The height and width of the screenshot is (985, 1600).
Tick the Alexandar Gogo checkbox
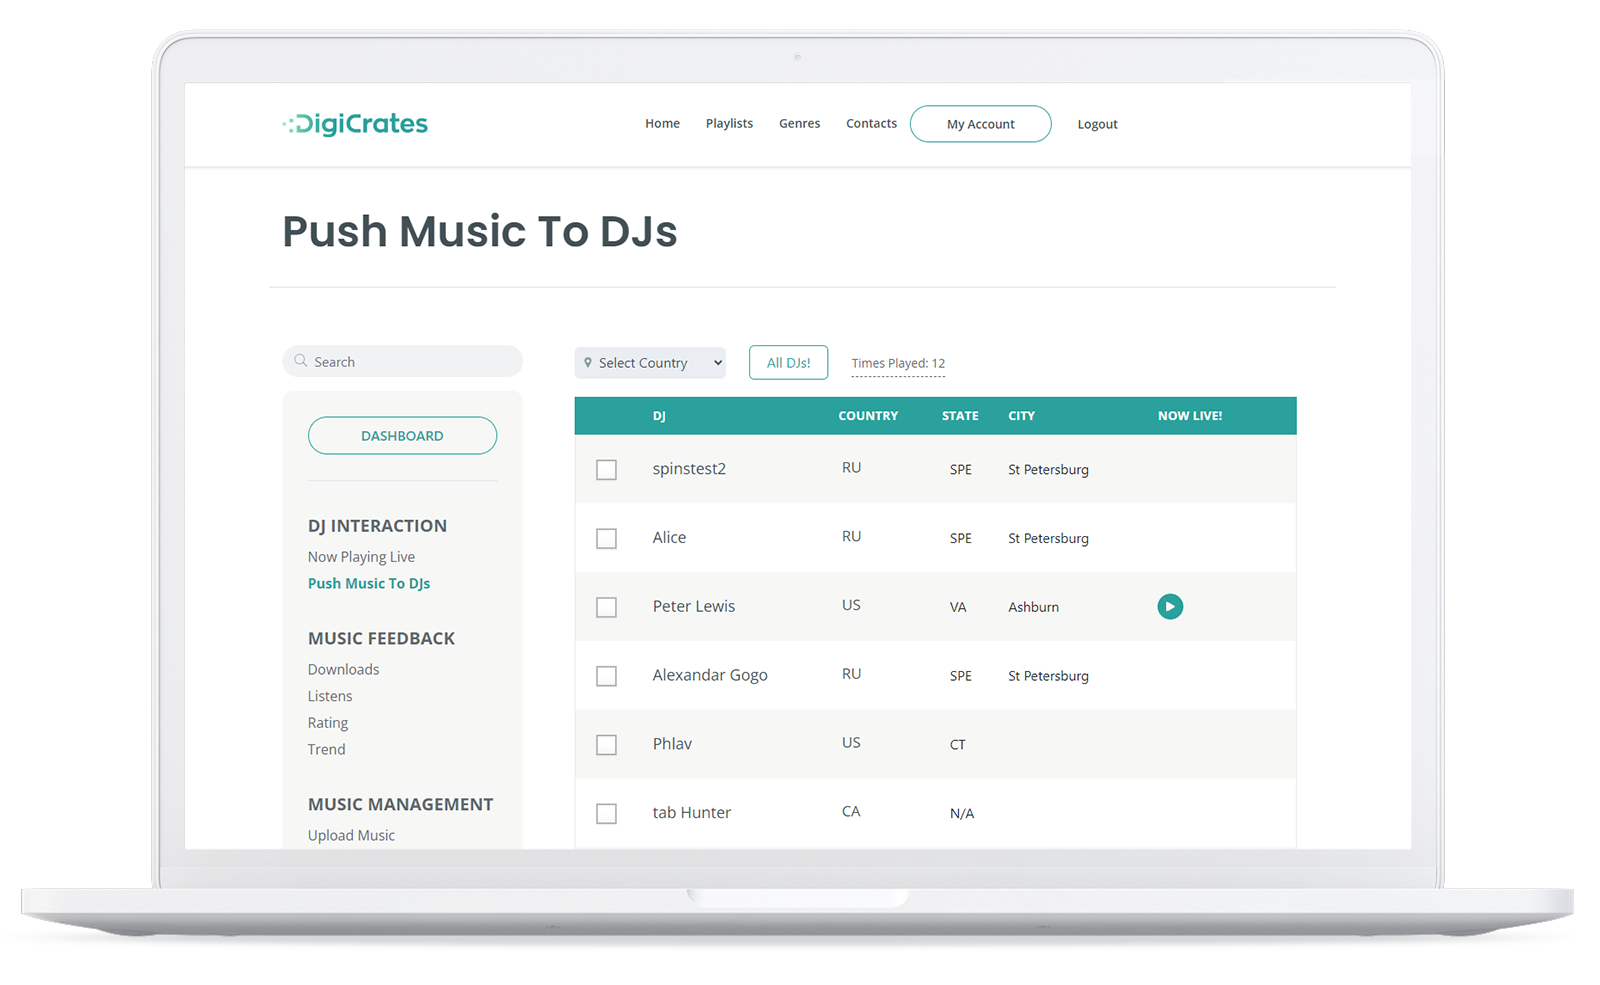[606, 677]
